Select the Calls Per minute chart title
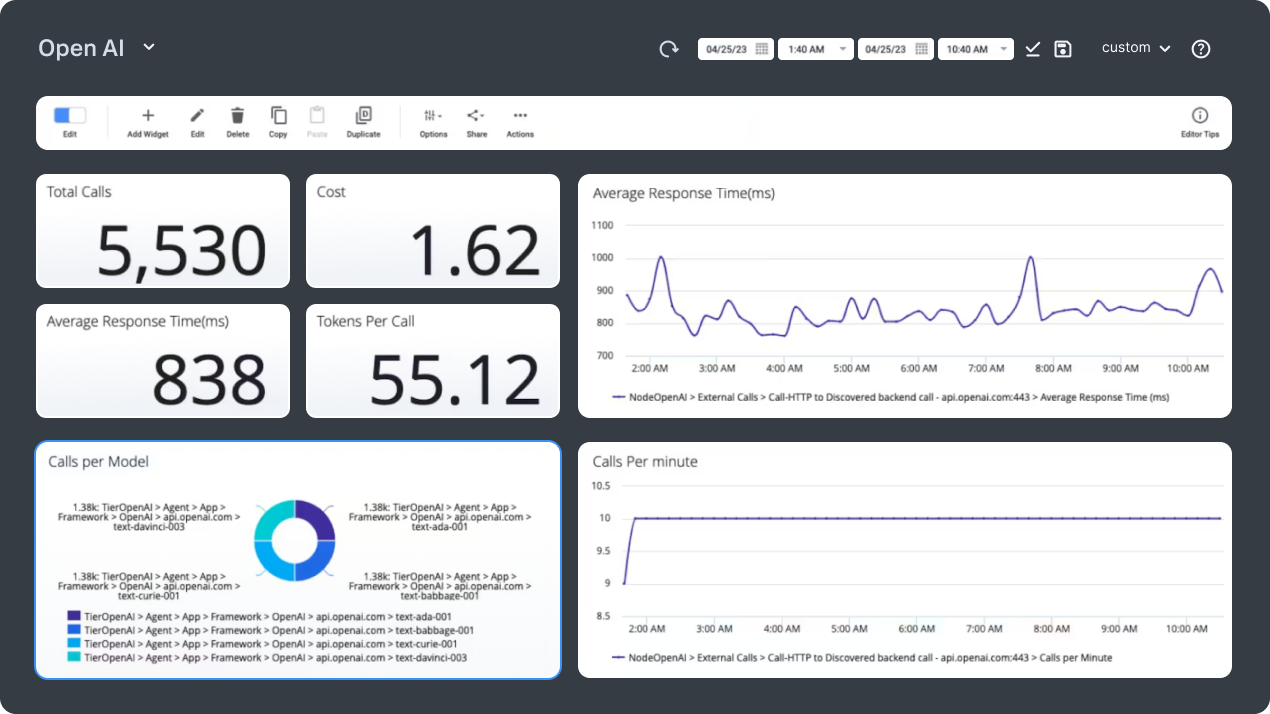The image size is (1270, 714). (645, 462)
